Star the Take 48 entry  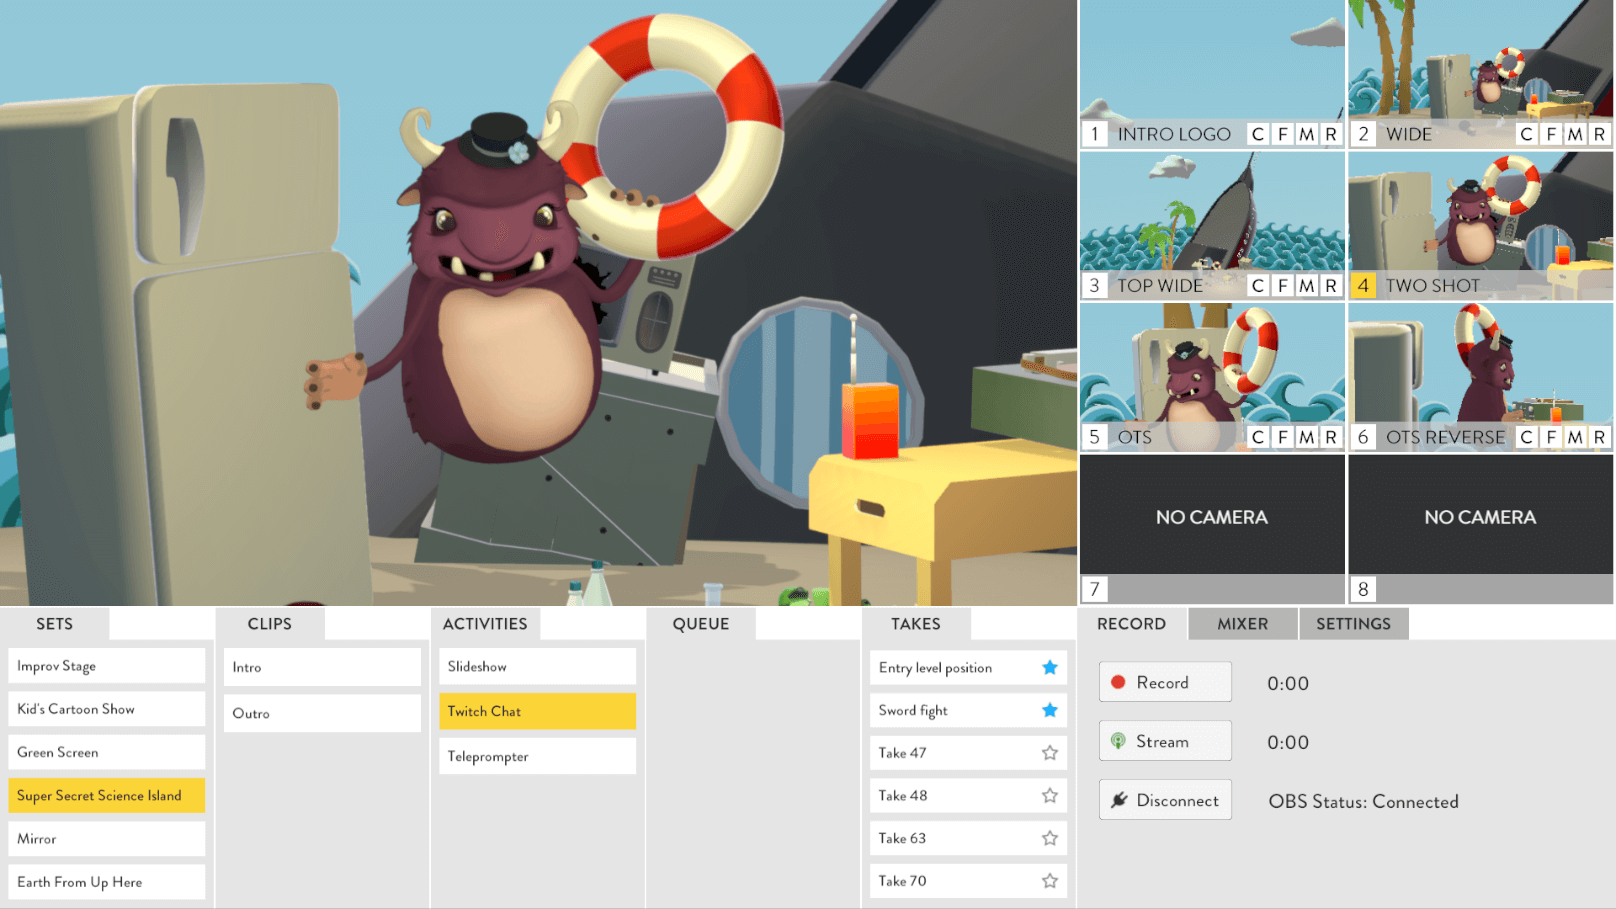click(x=1050, y=796)
